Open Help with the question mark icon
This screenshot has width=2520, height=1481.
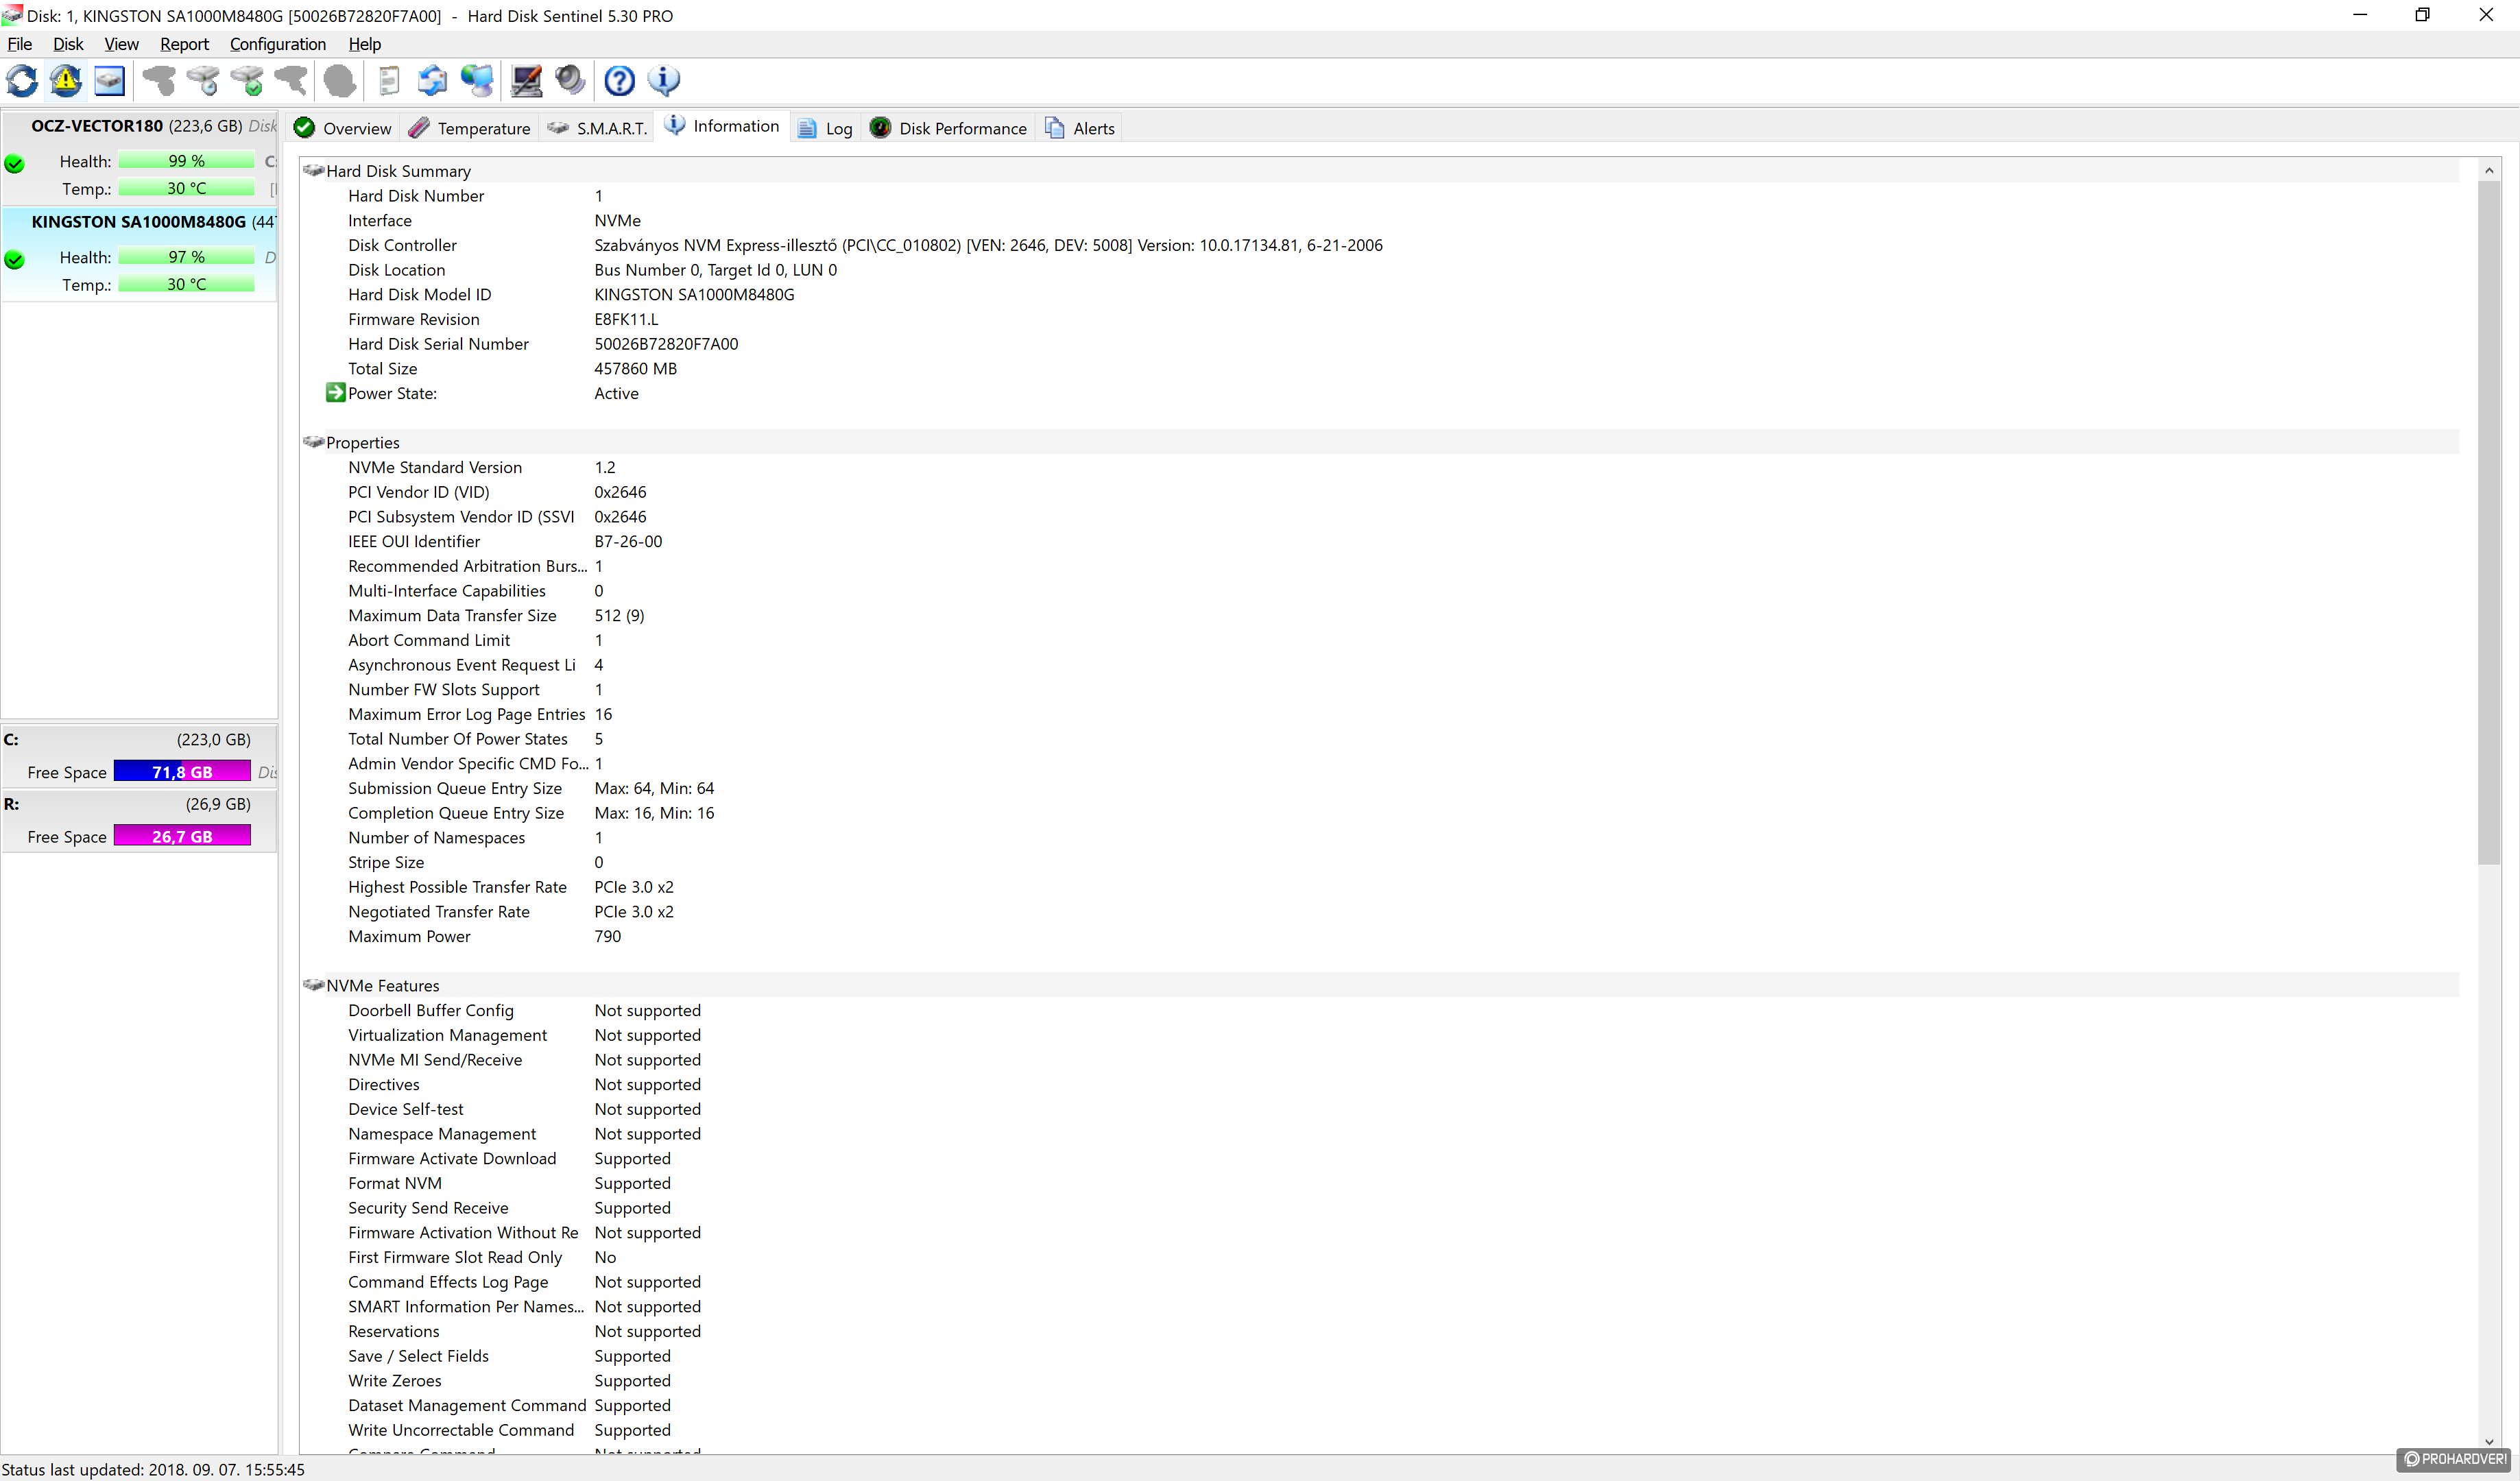click(x=620, y=80)
